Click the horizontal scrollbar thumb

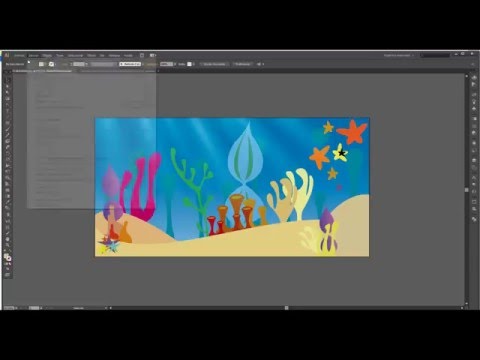(286, 308)
